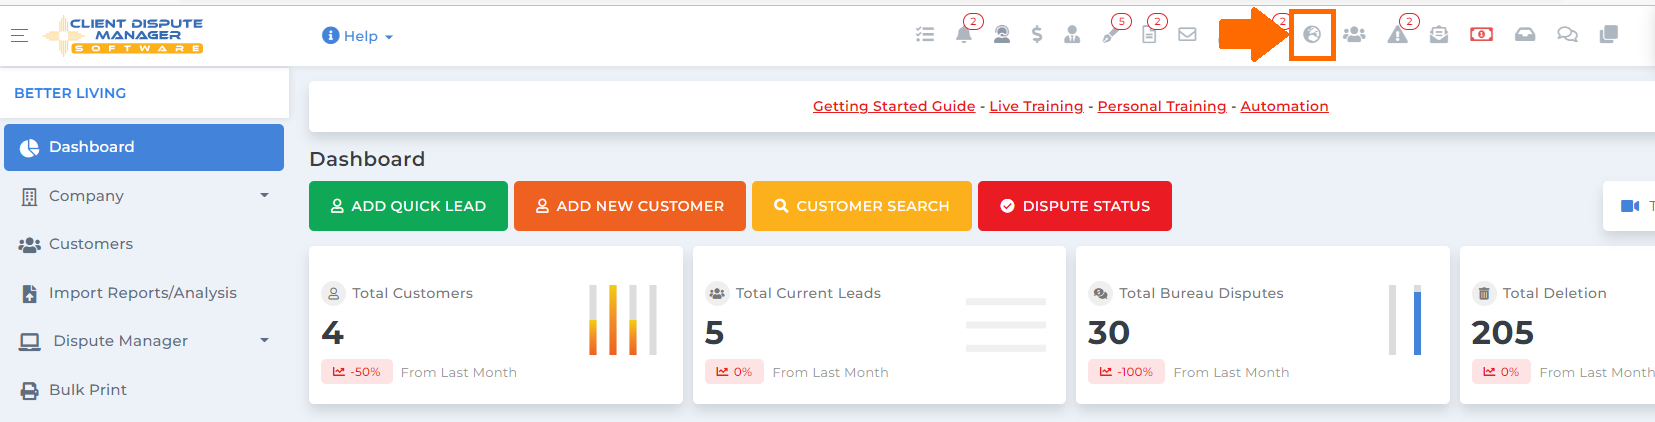1655x422 pixels.
Task: Expand the Dispute Manager menu arrow
Action: click(x=264, y=341)
